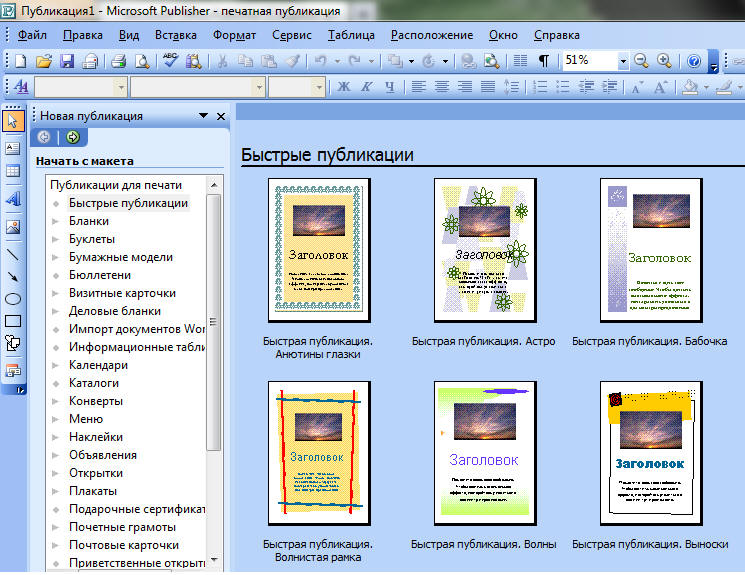
Task: Run the ABC spelling check icon
Action: pyautogui.click(x=170, y=61)
